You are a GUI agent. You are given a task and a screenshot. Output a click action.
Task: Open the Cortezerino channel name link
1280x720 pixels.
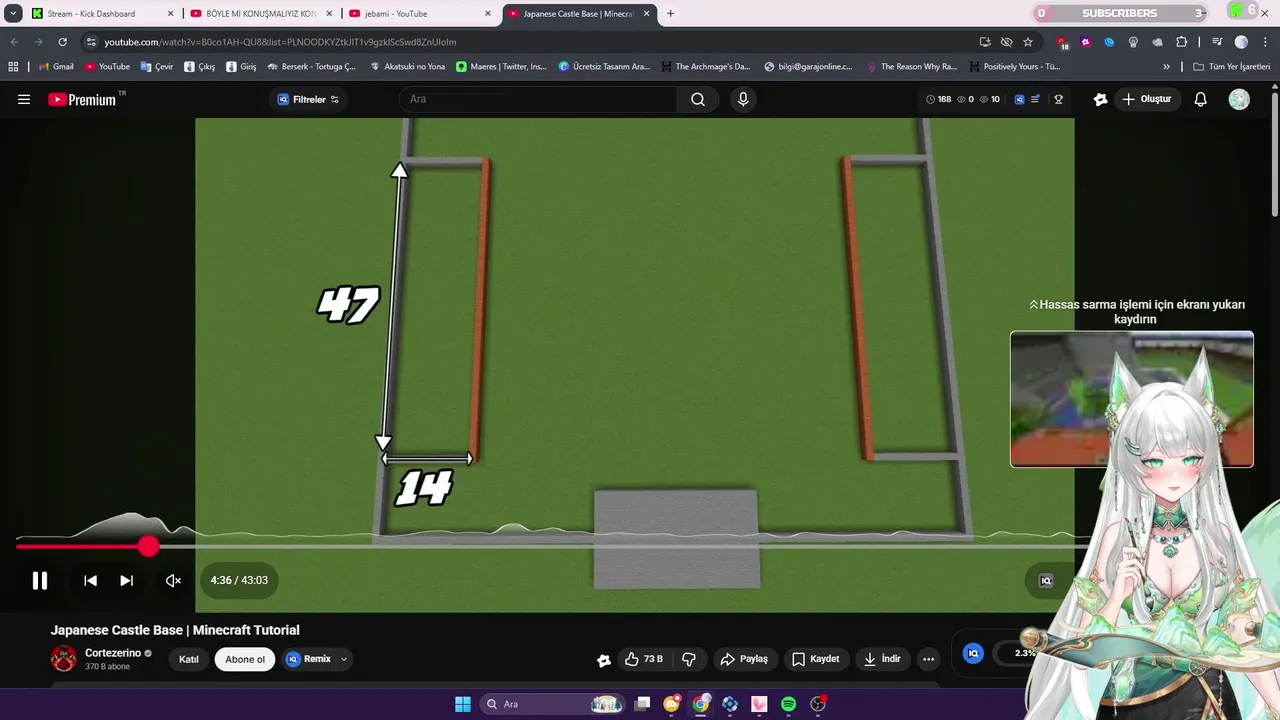tap(112, 653)
